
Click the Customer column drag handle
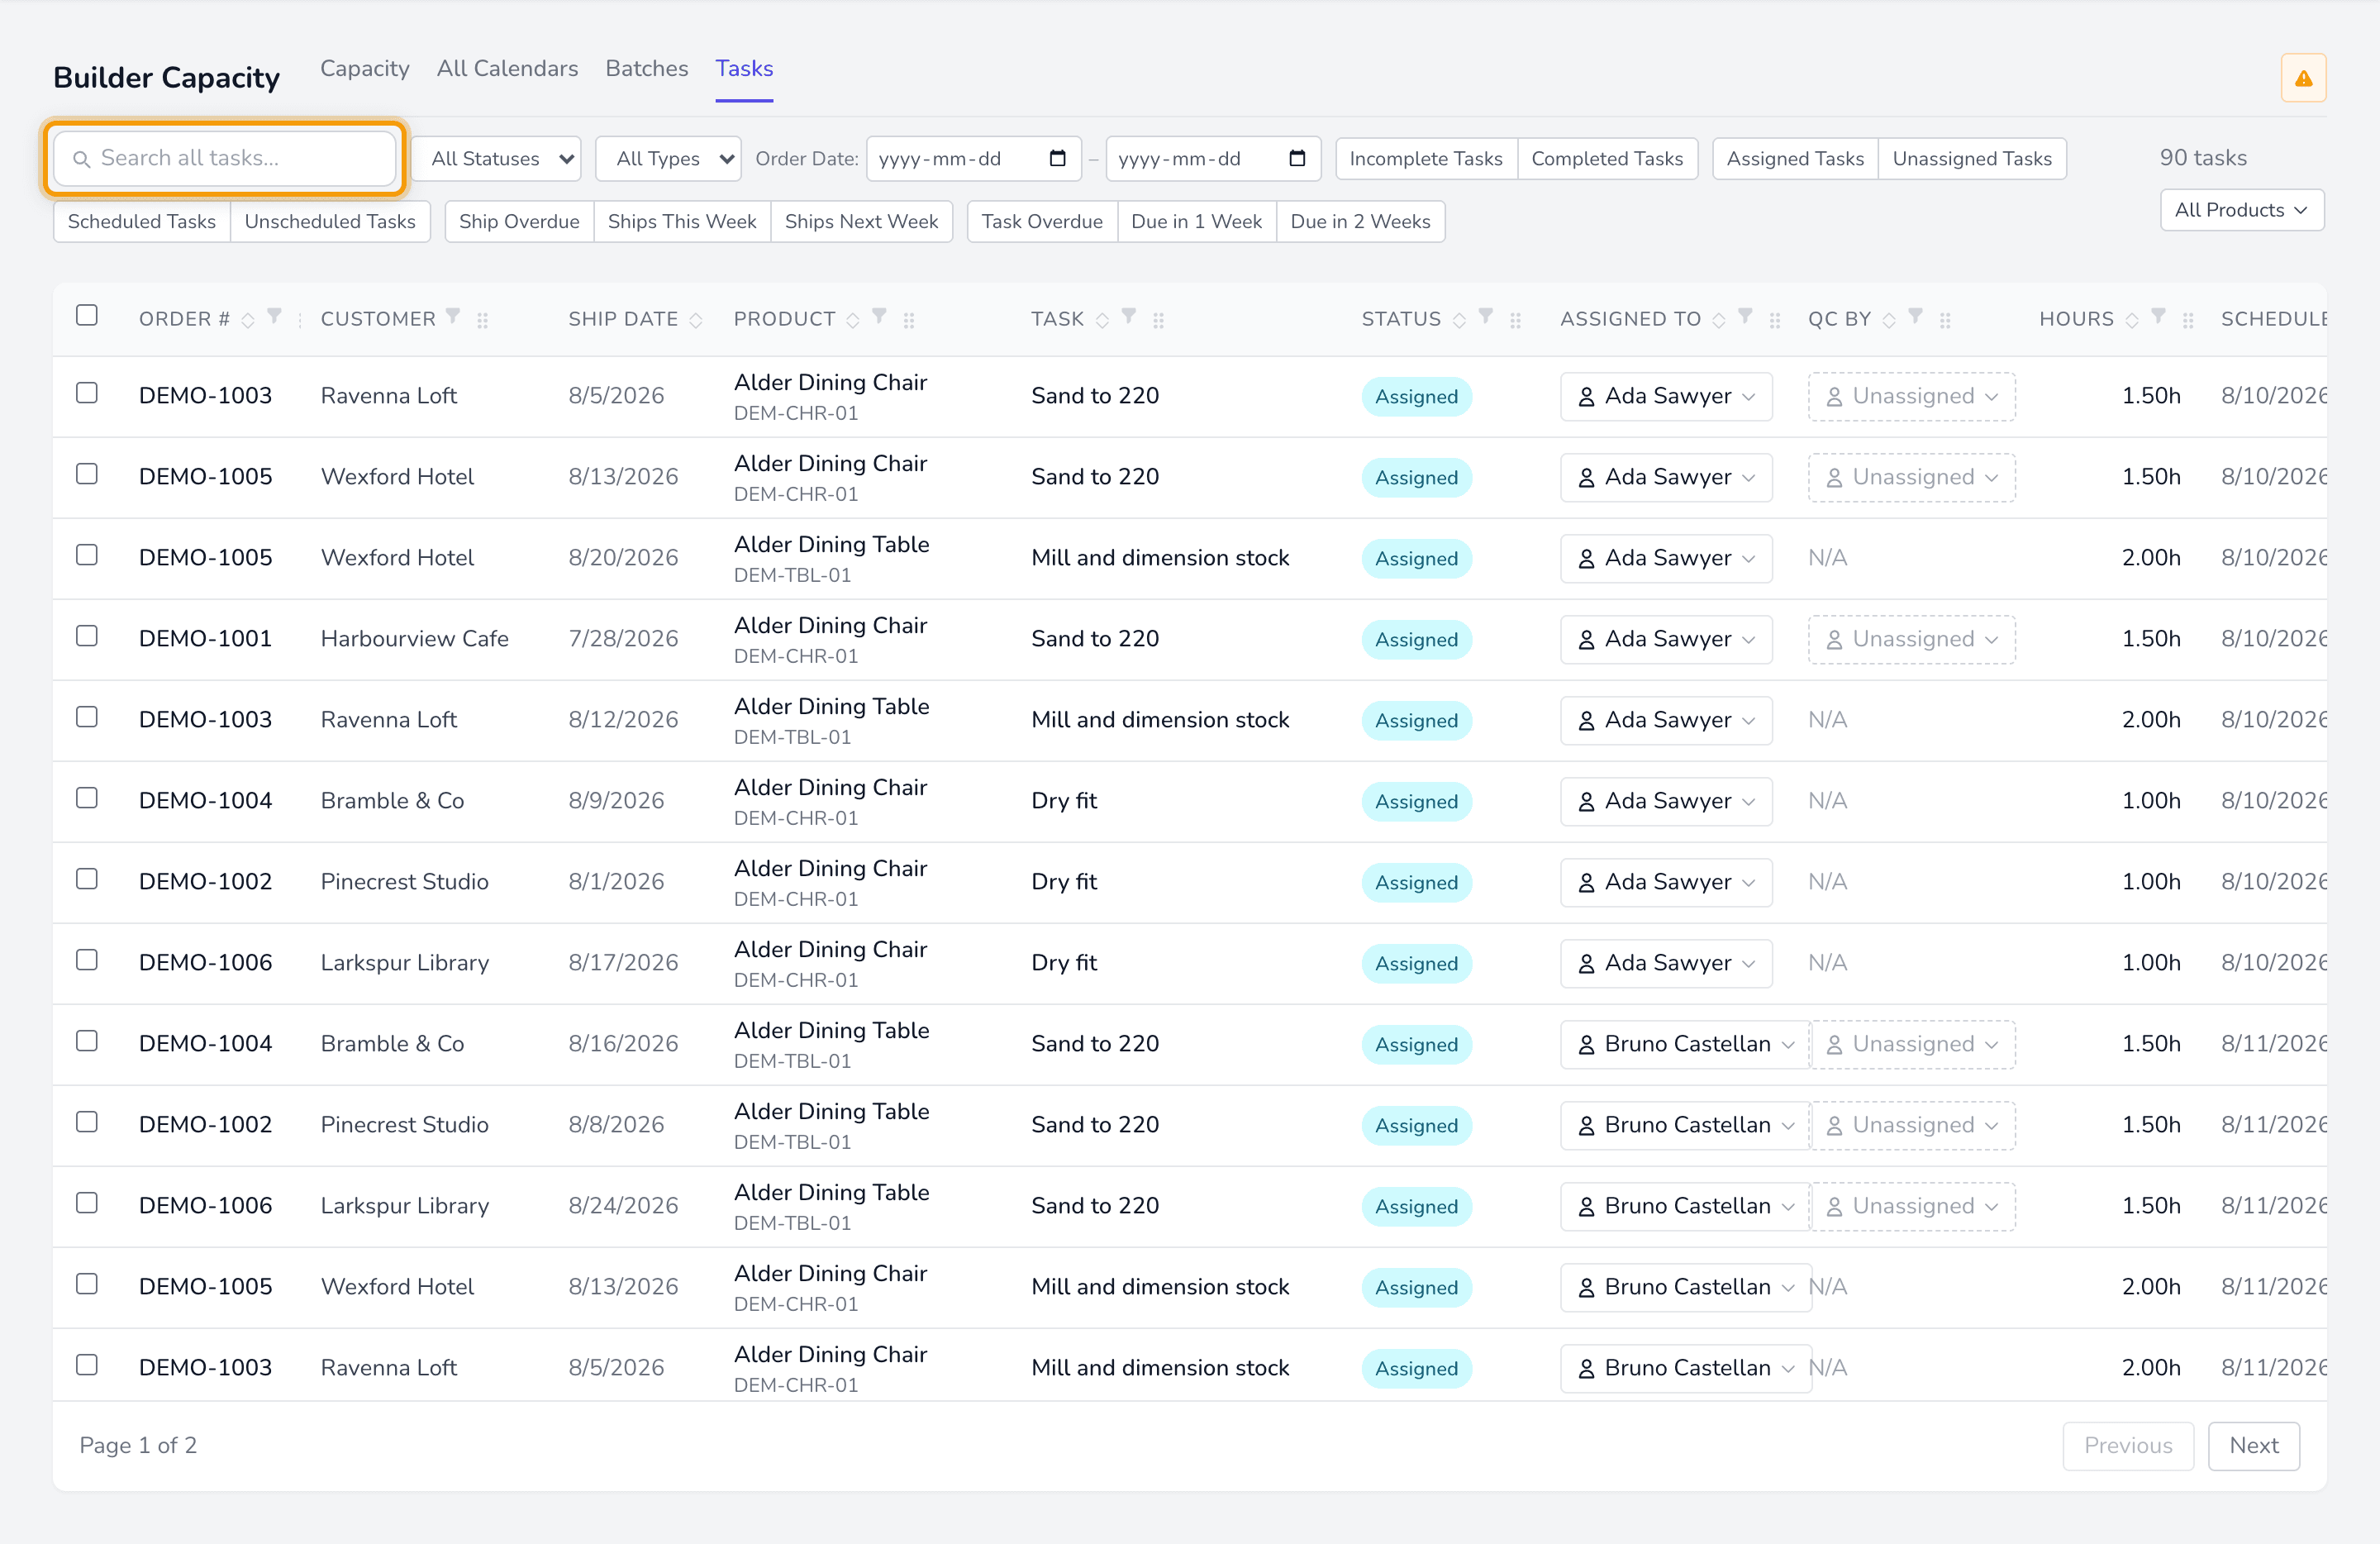click(x=482, y=320)
